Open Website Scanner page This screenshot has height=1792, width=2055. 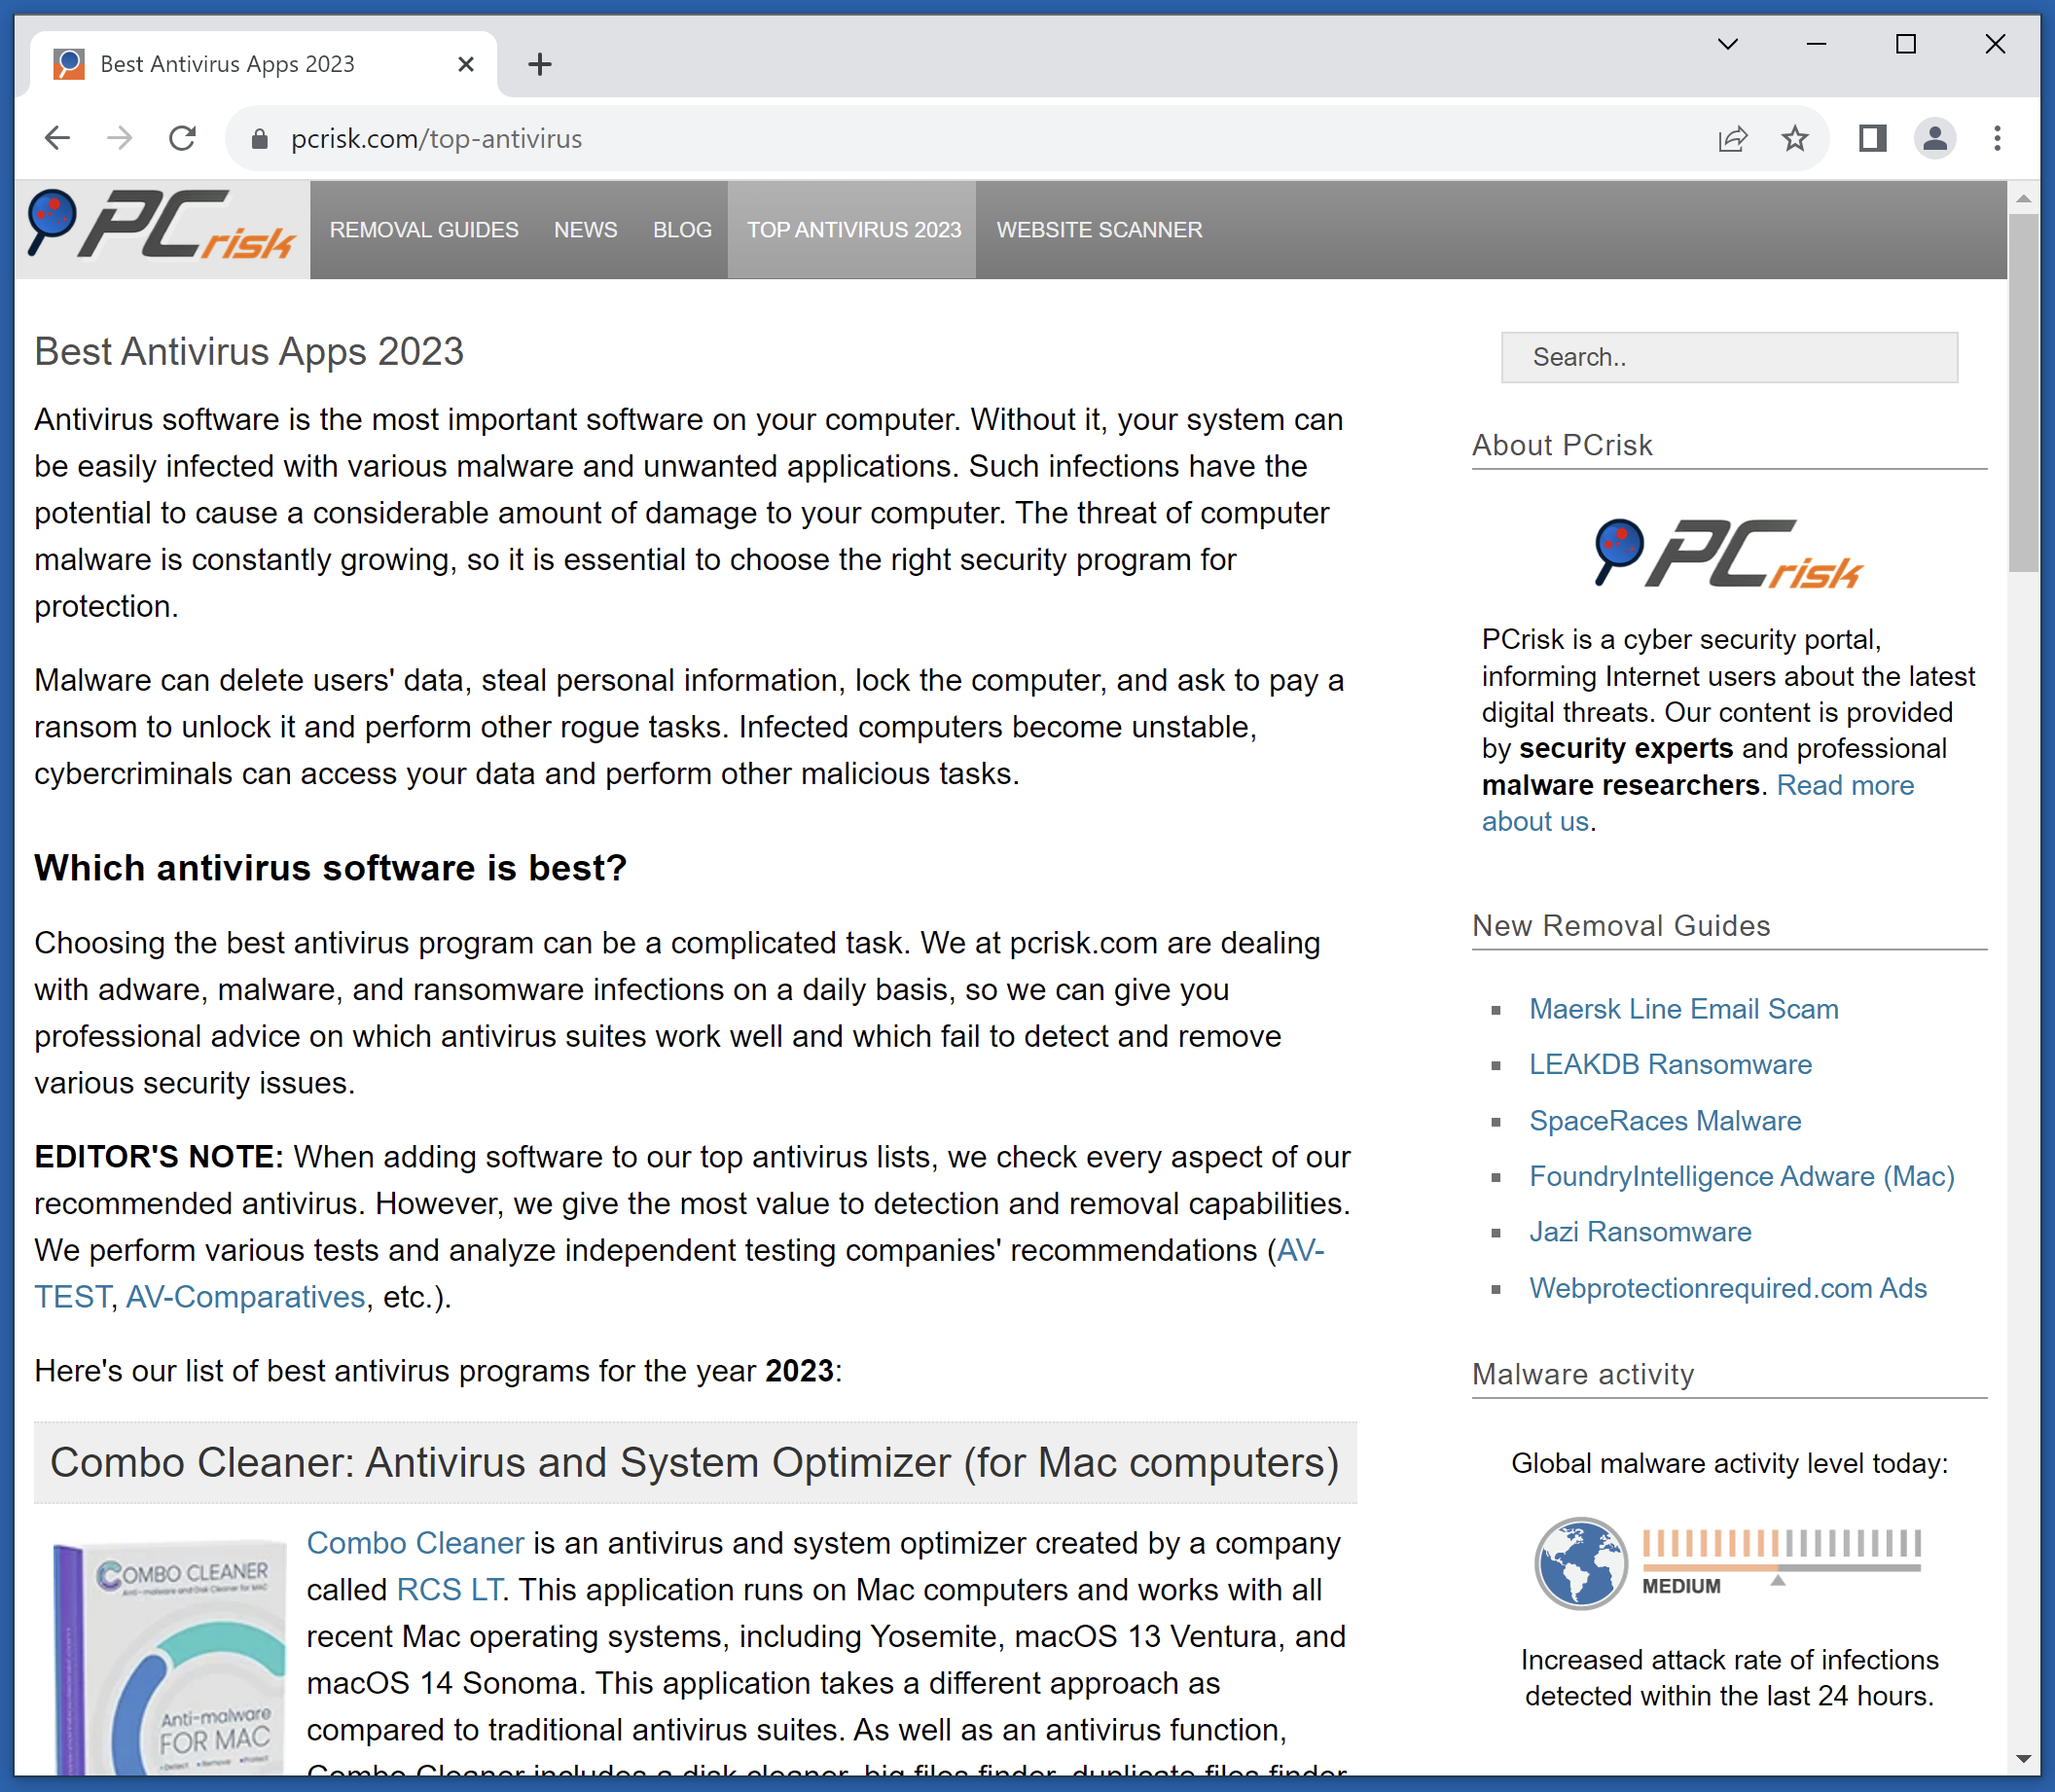1099,230
